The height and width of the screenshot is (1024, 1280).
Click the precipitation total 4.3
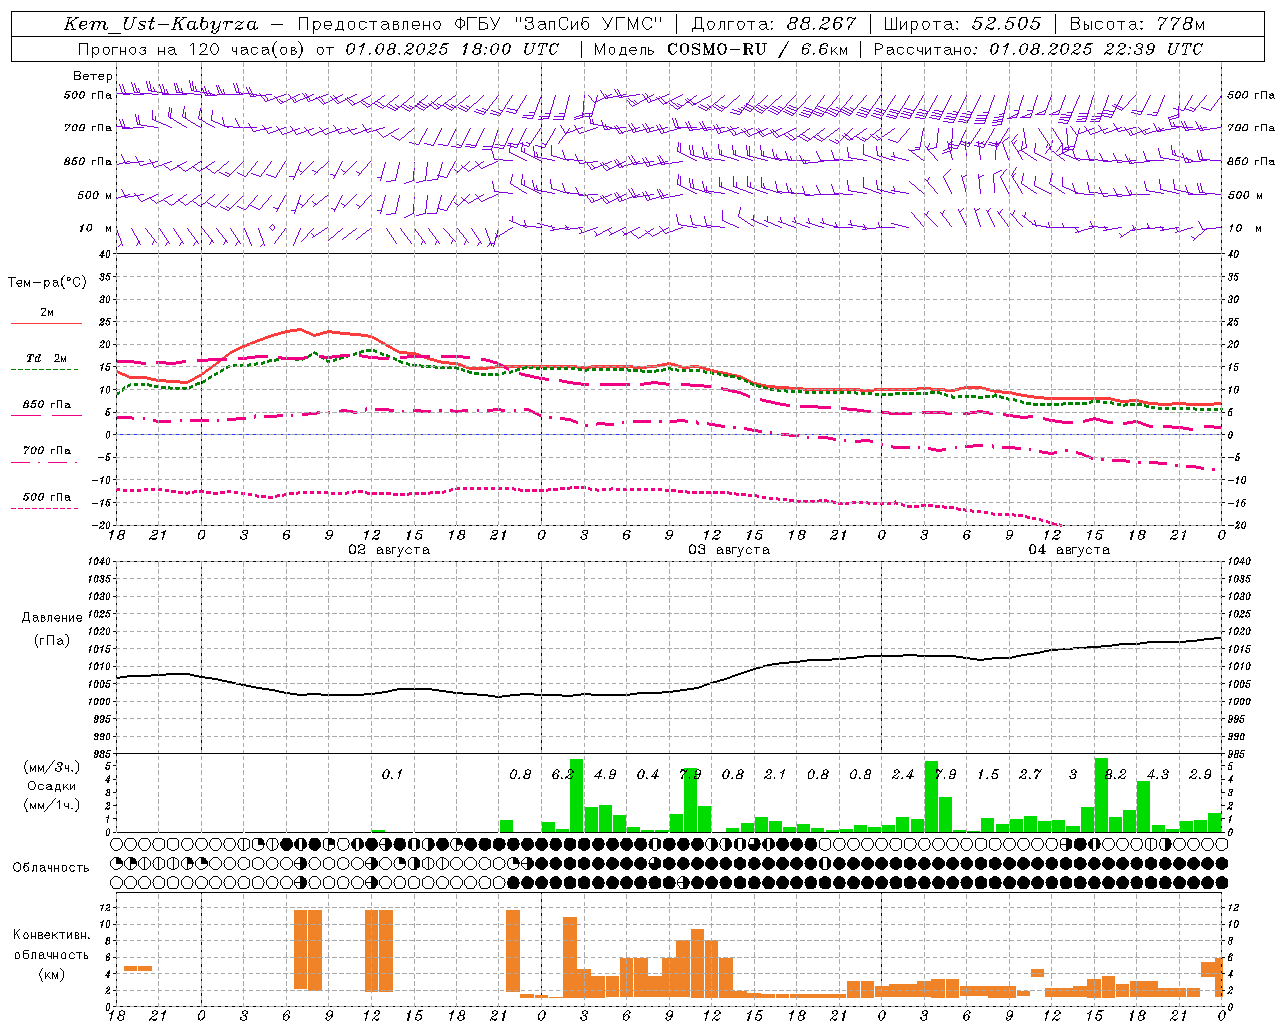coord(1158,774)
